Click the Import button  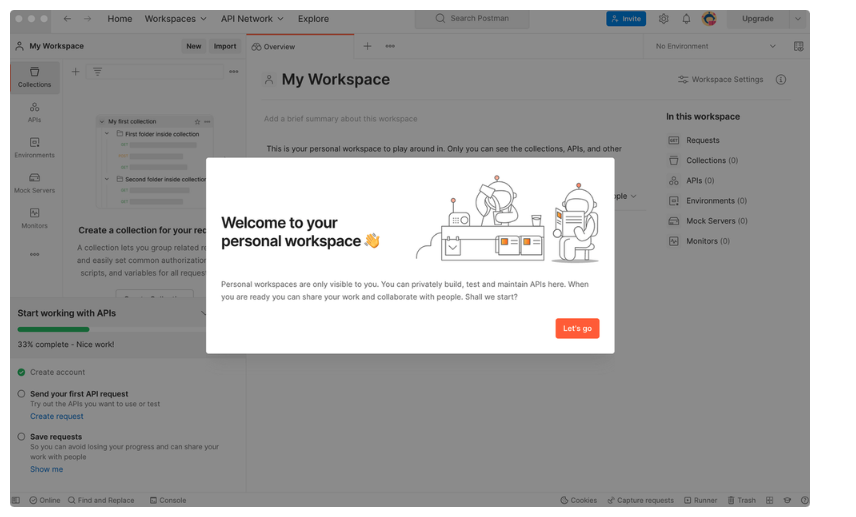coord(225,46)
